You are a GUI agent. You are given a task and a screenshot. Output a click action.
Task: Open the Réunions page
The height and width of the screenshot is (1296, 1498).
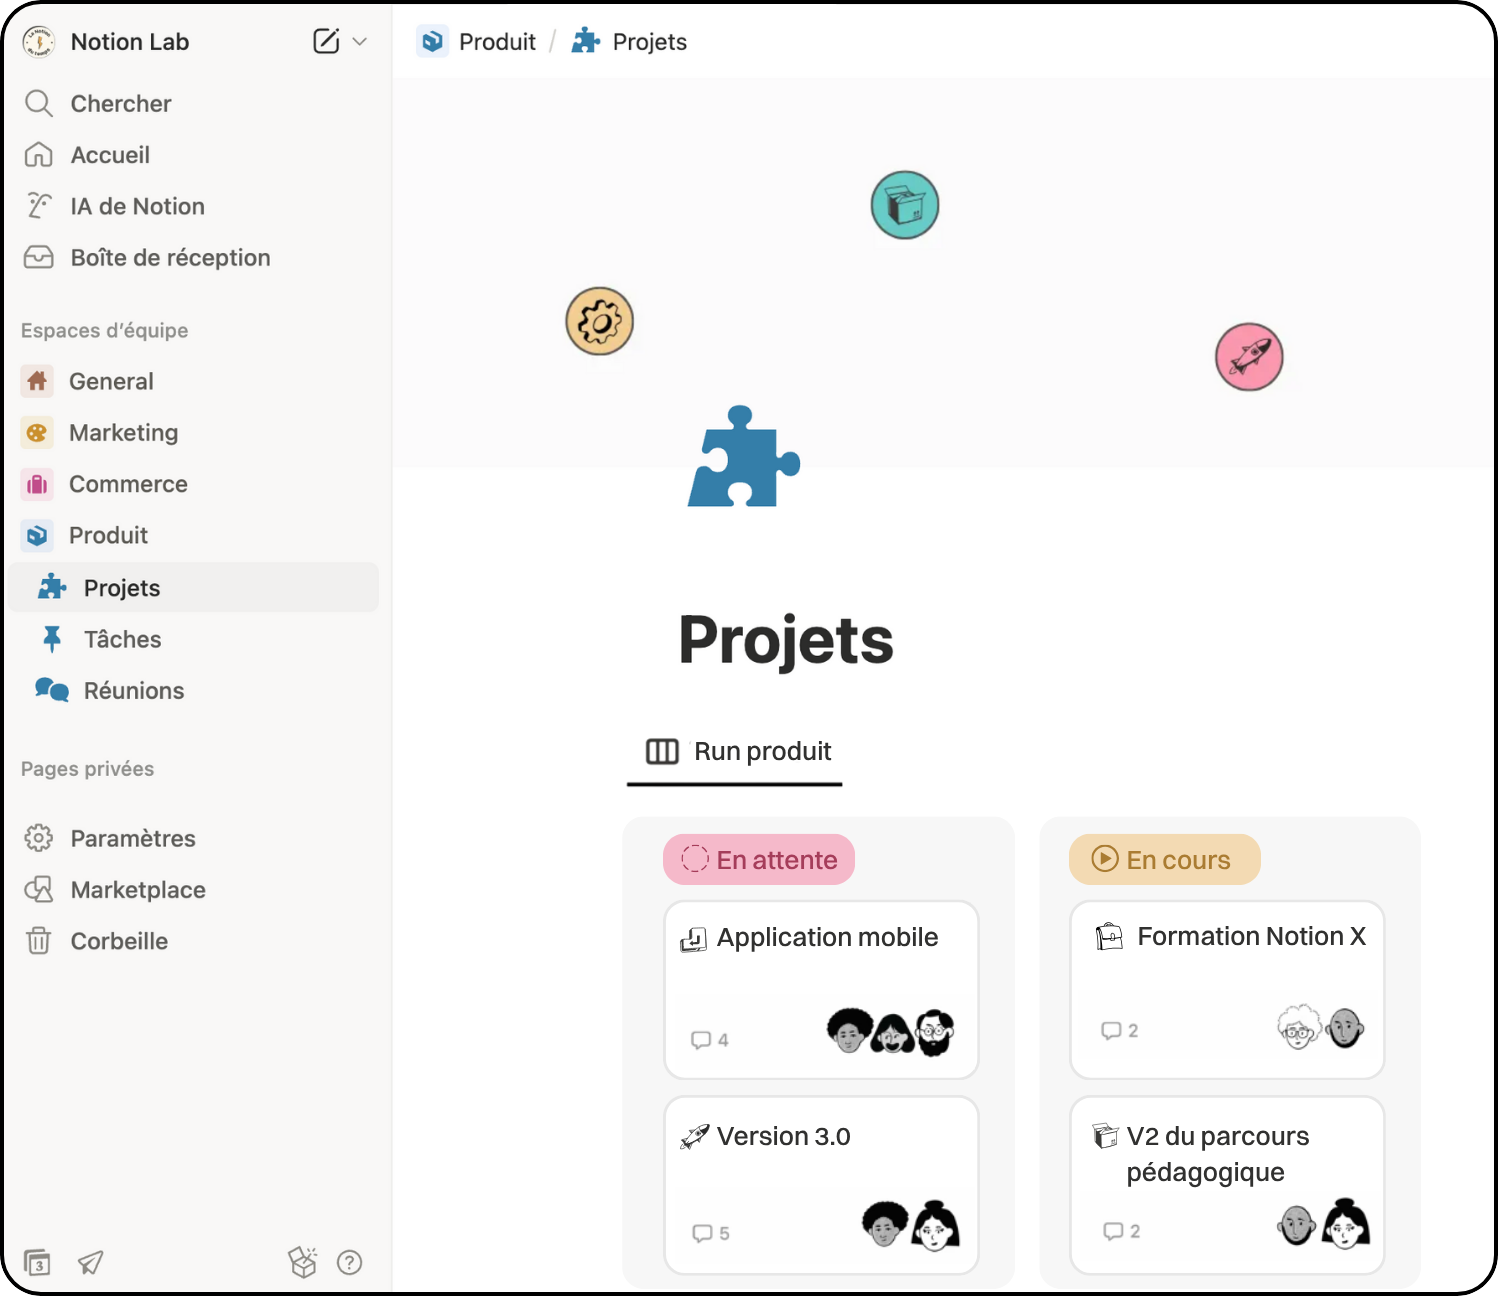133,691
